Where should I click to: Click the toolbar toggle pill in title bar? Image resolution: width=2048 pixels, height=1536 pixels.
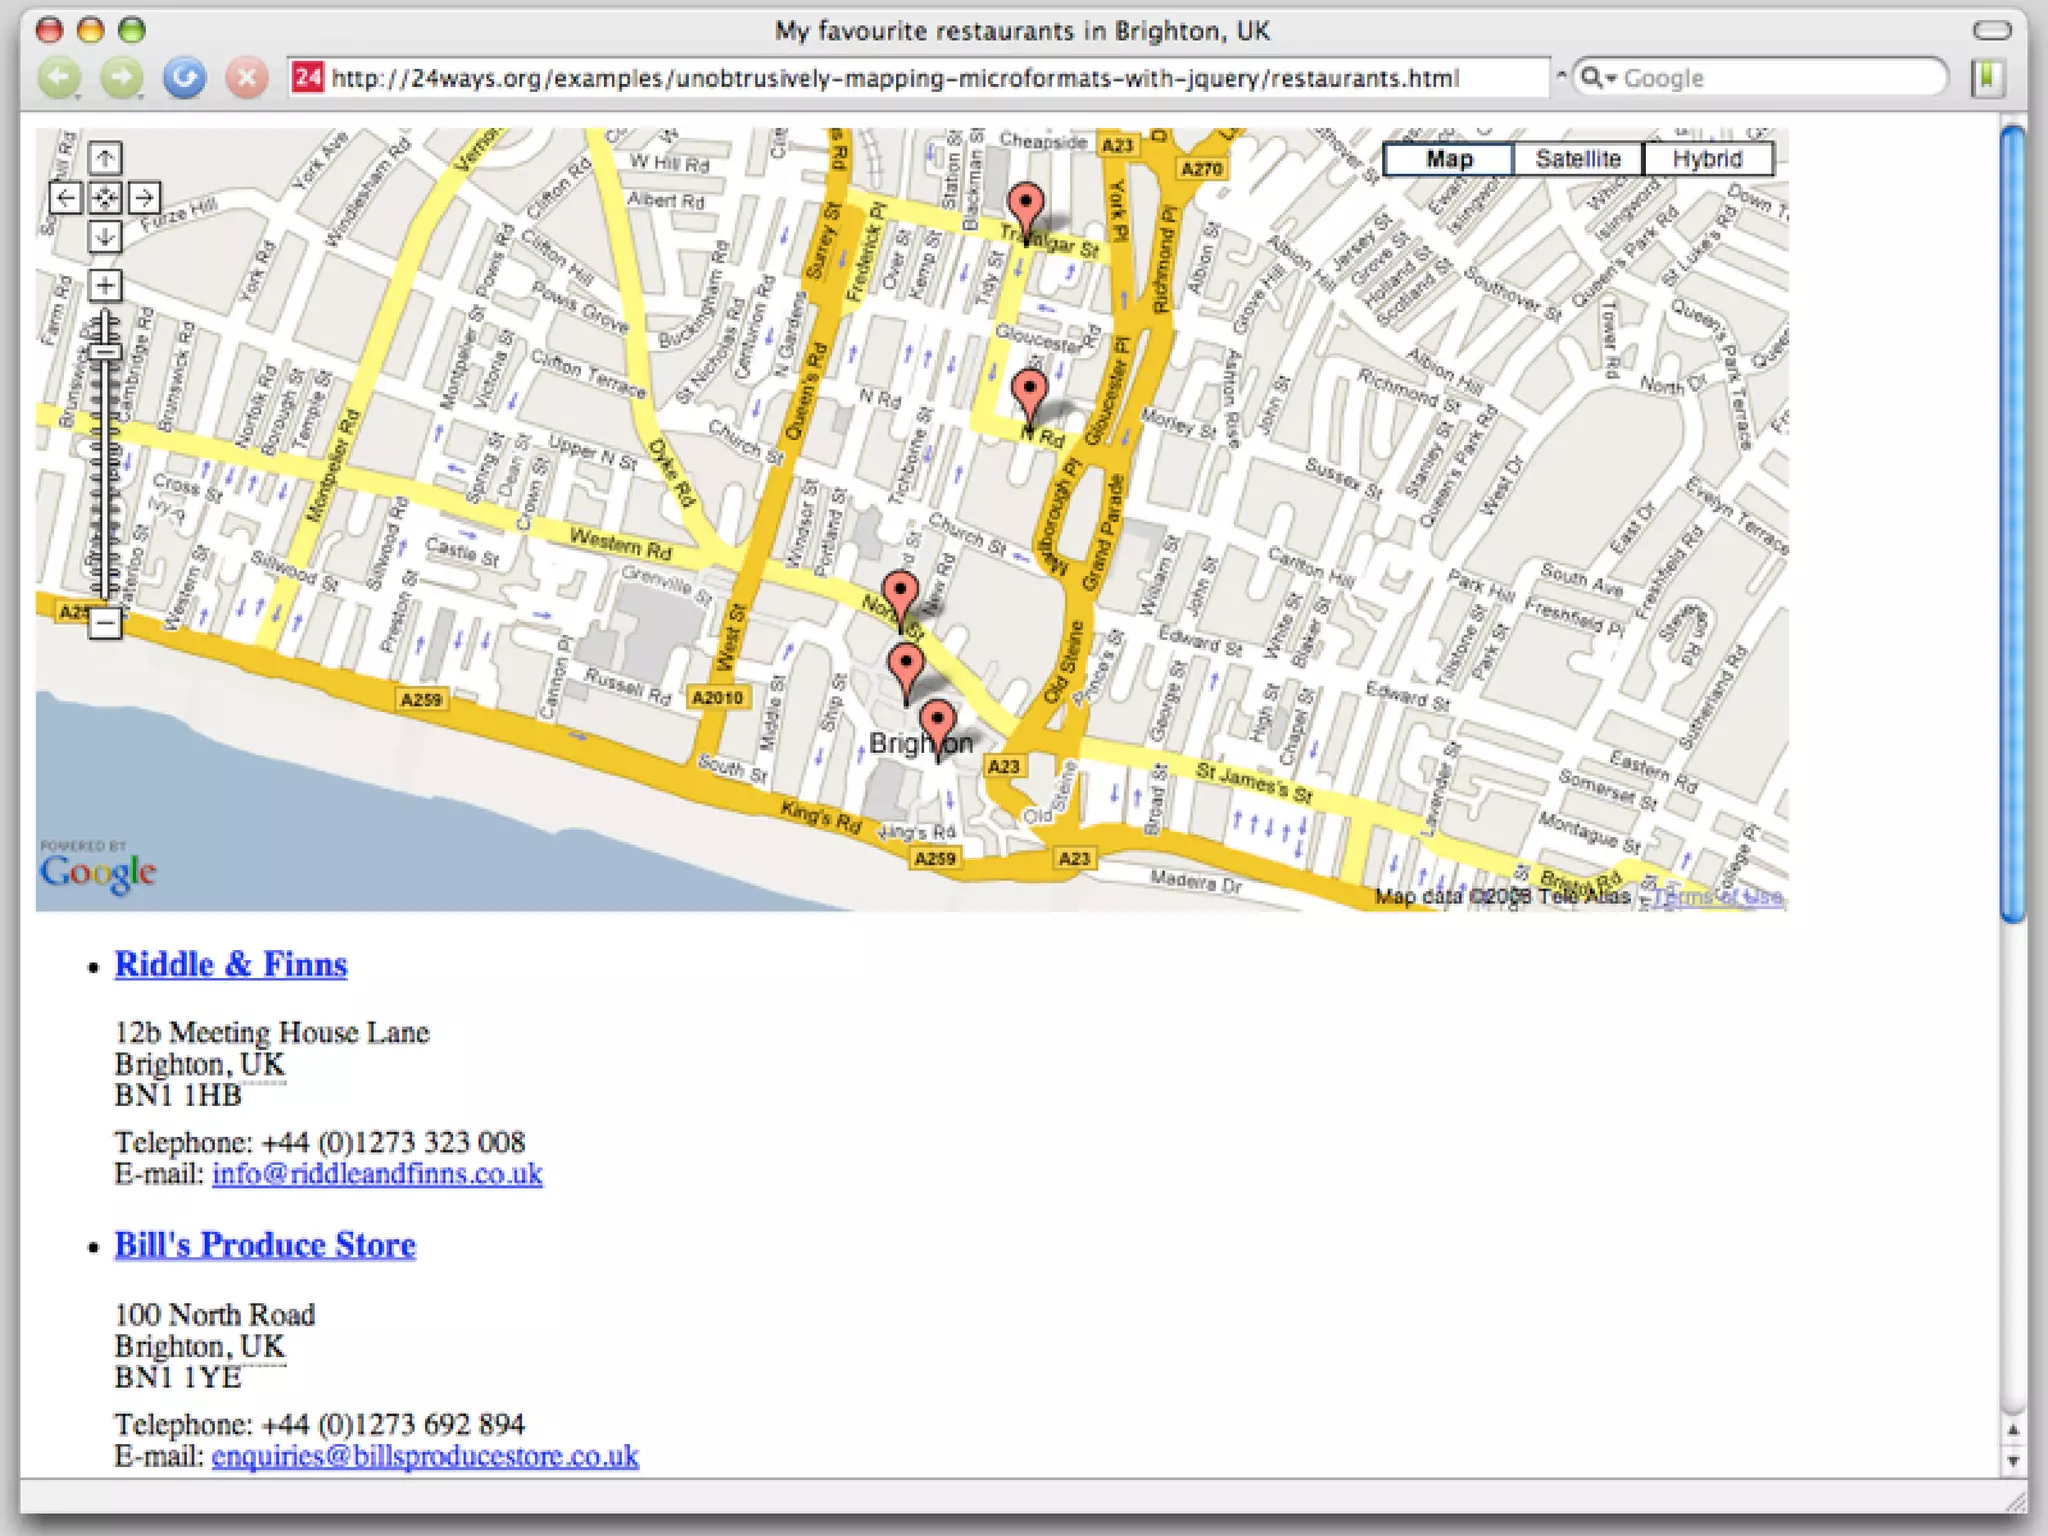[1991, 31]
